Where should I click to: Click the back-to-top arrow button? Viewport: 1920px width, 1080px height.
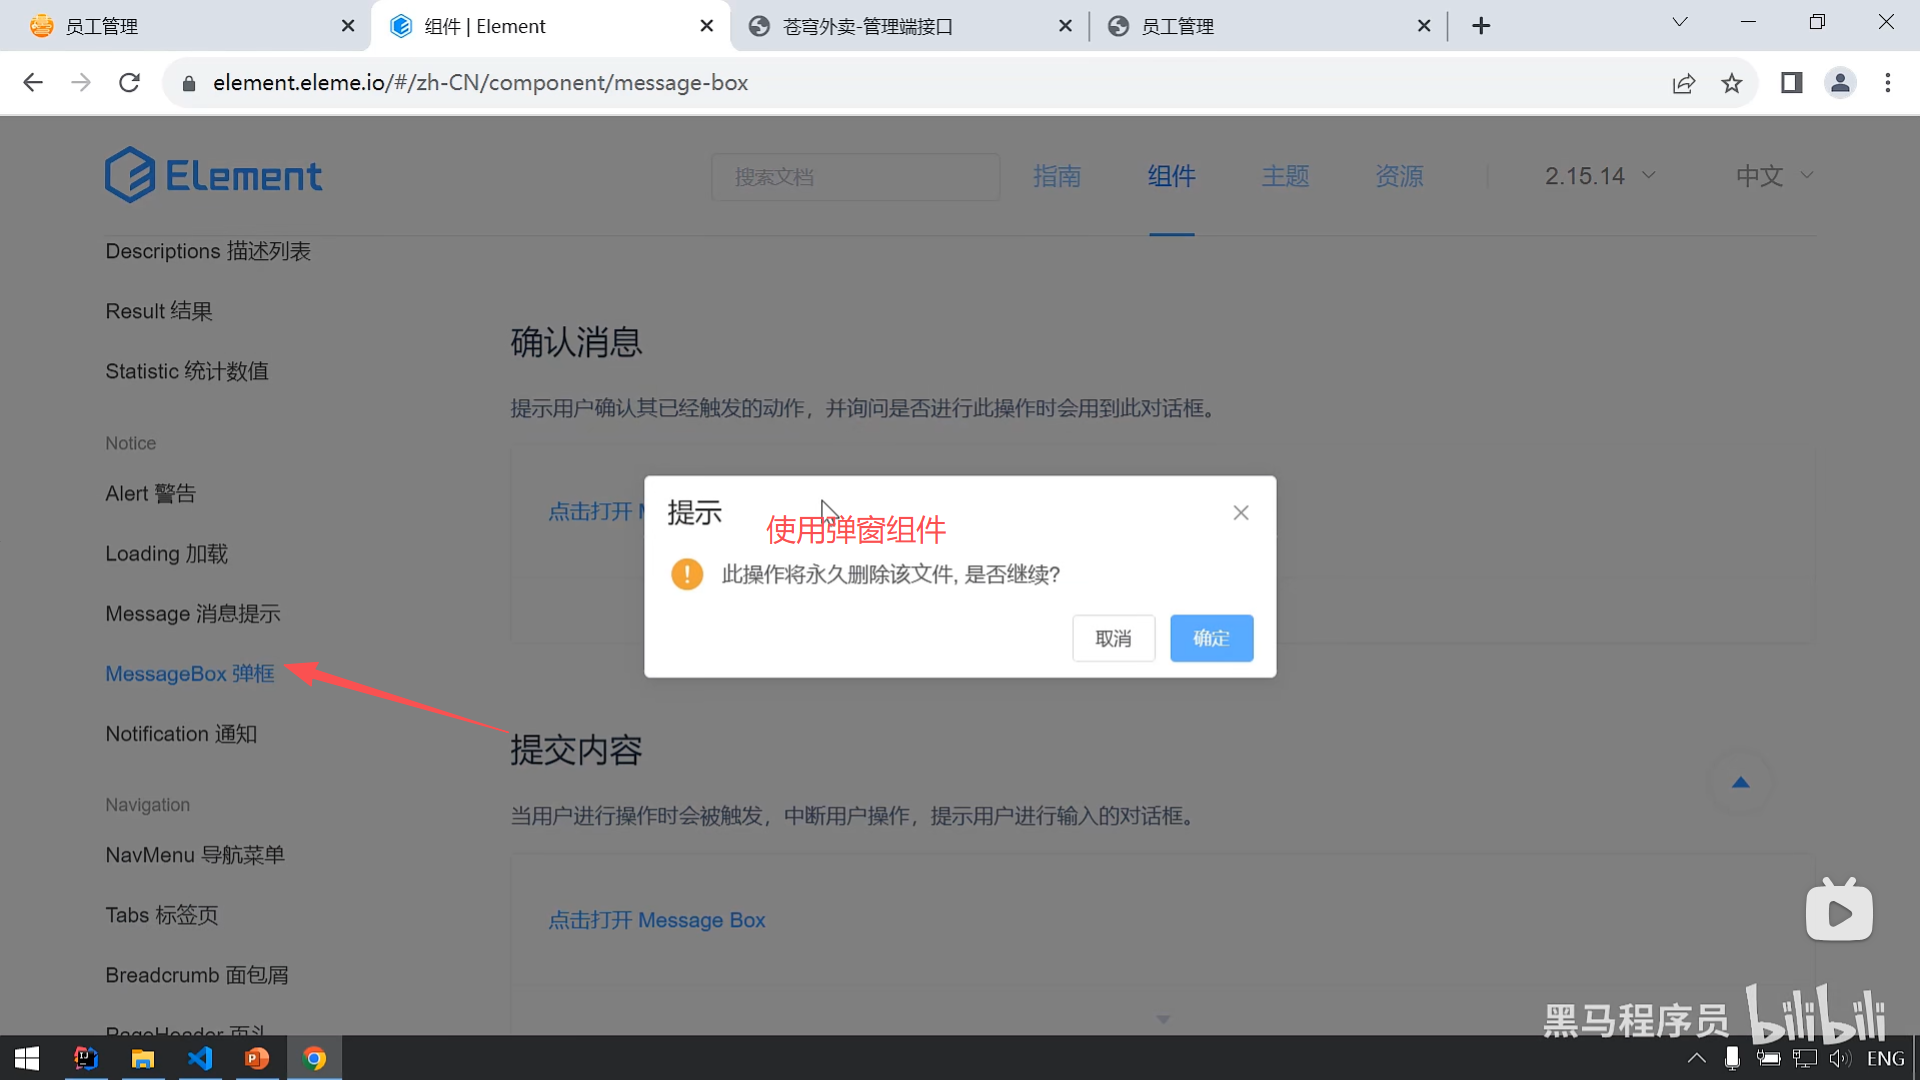tap(1740, 783)
